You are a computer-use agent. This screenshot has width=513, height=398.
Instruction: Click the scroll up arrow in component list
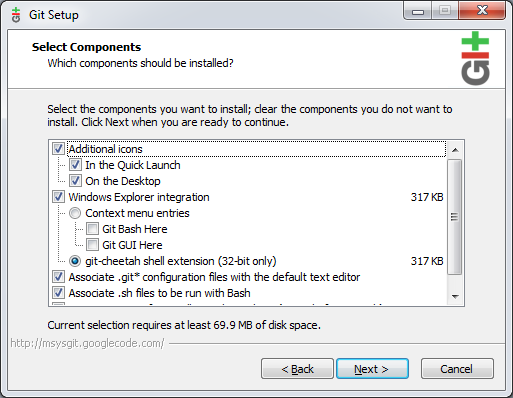click(x=455, y=150)
